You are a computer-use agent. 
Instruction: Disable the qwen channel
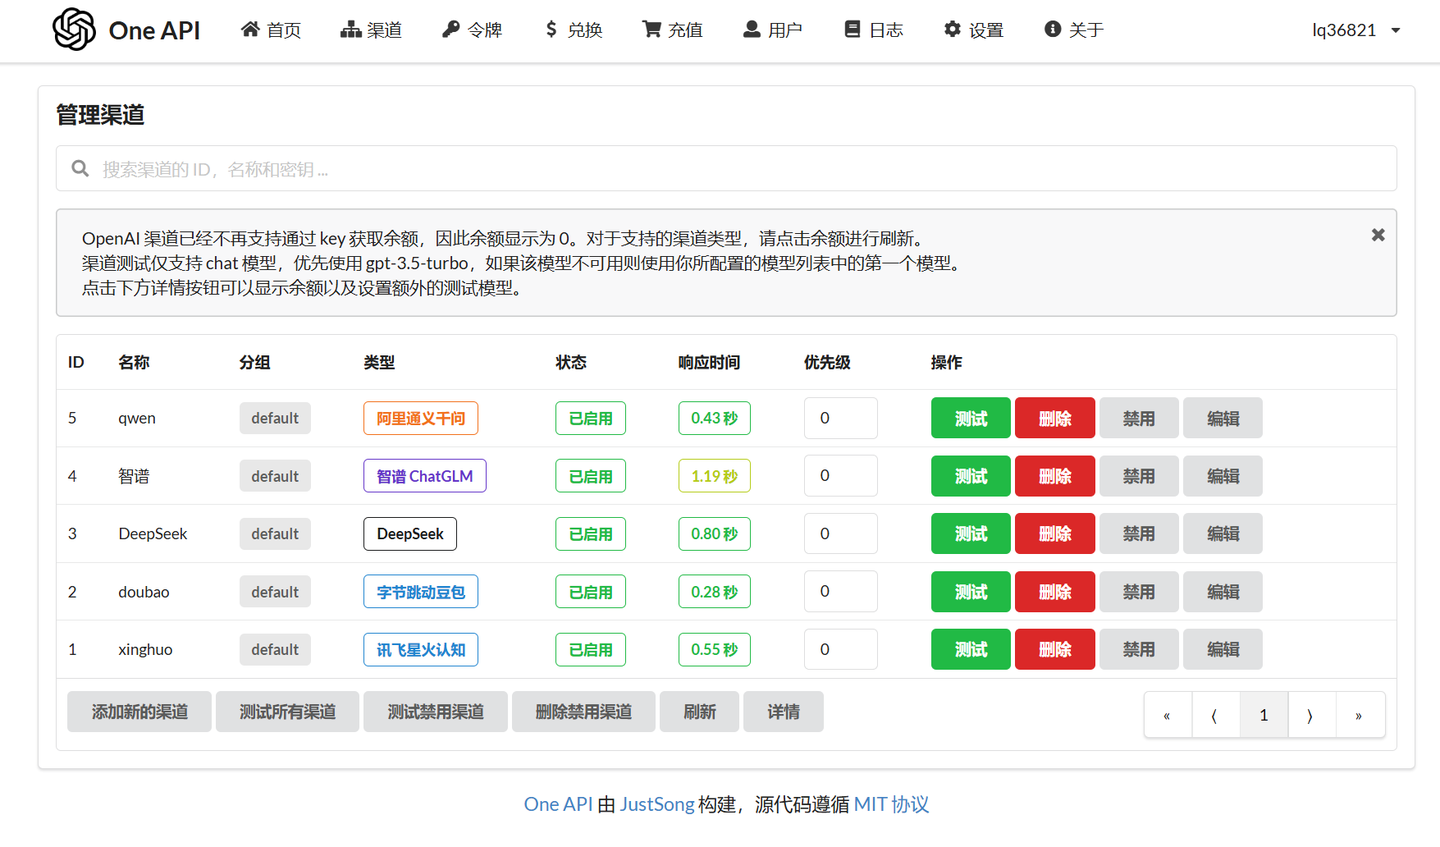[x=1138, y=418]
